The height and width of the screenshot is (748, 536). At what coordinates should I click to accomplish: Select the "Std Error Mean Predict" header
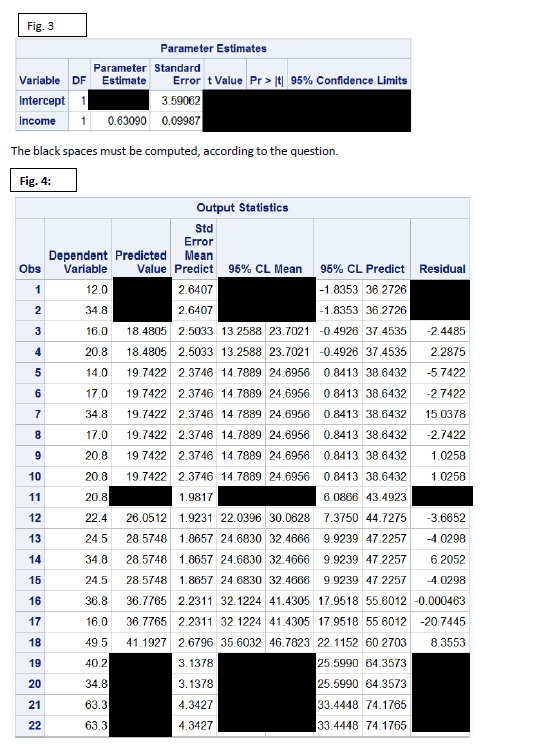click(x=194, y=249)
